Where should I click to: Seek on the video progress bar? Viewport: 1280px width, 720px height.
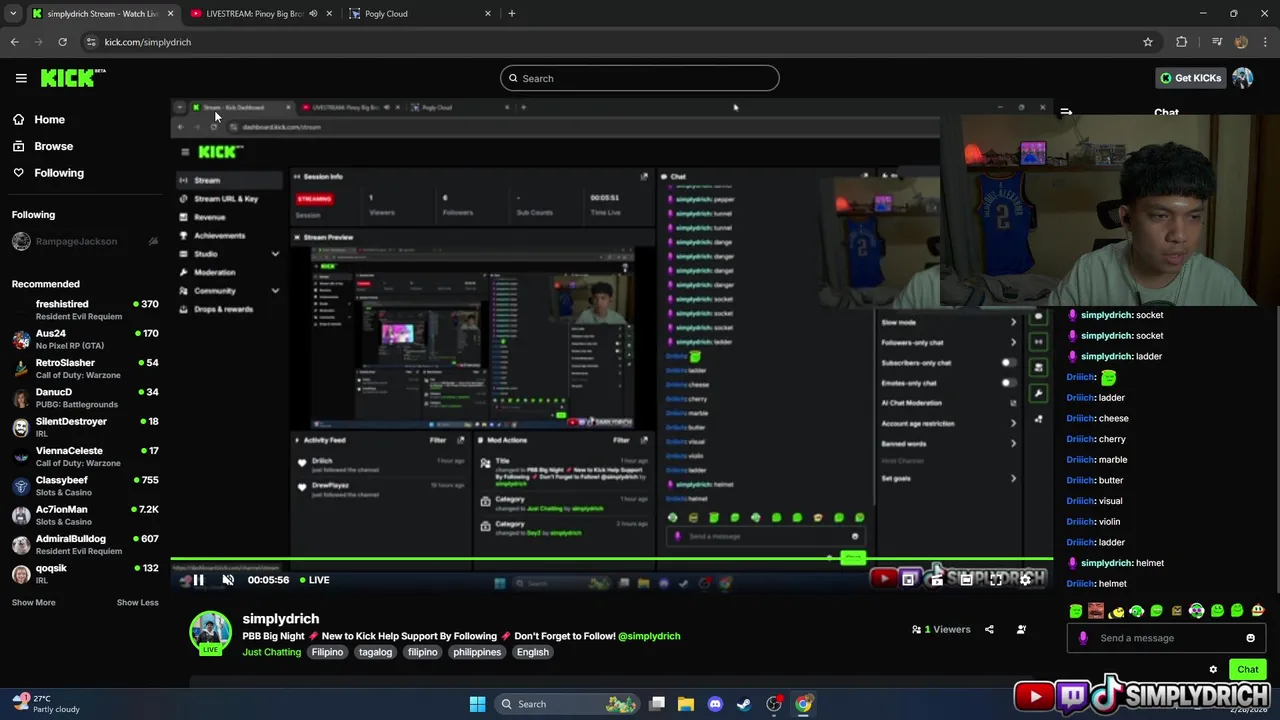tap(611, 559)
